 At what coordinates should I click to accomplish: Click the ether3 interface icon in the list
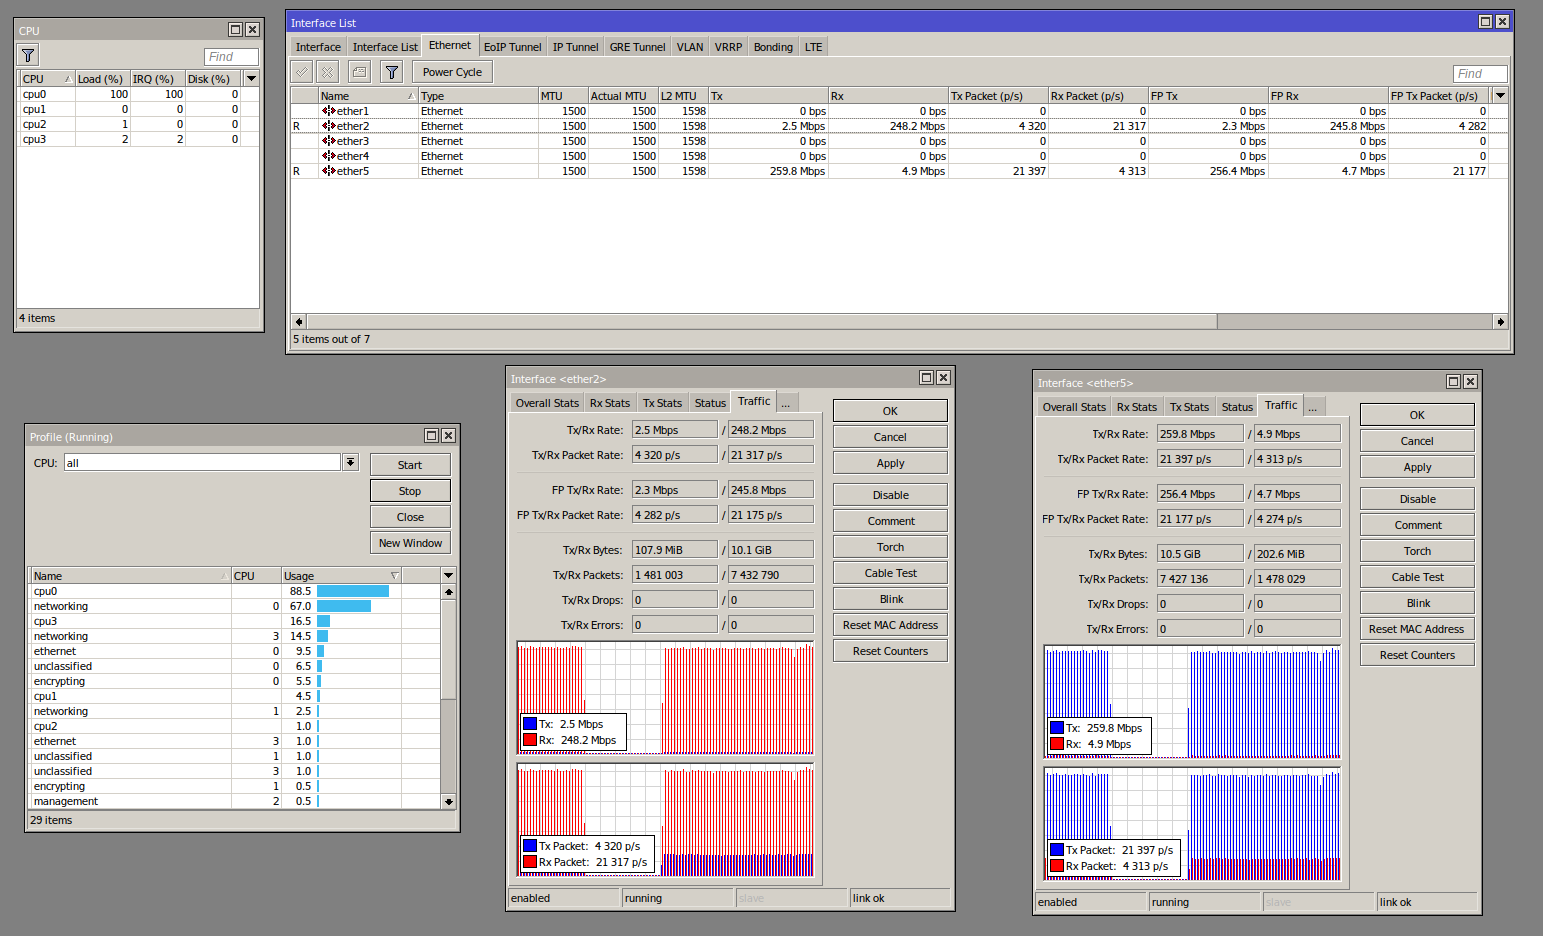[329, 141]
